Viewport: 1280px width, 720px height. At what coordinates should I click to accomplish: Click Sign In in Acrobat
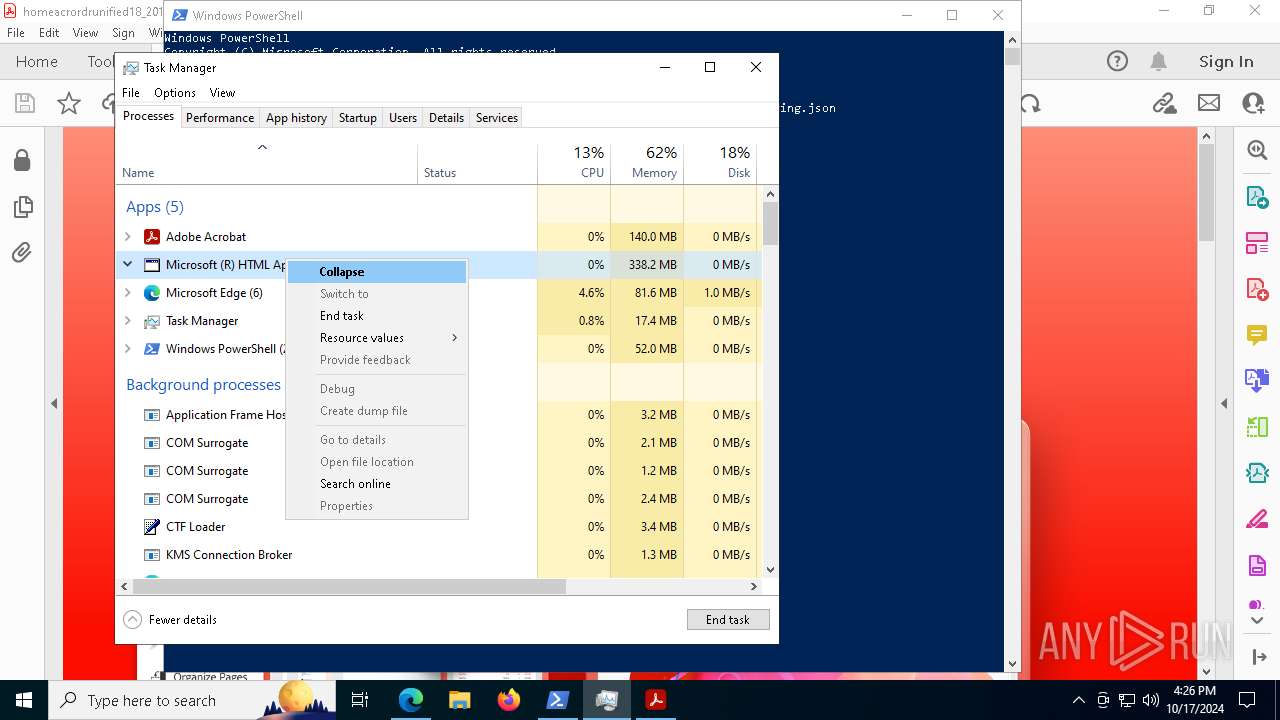click(1226, 62)
